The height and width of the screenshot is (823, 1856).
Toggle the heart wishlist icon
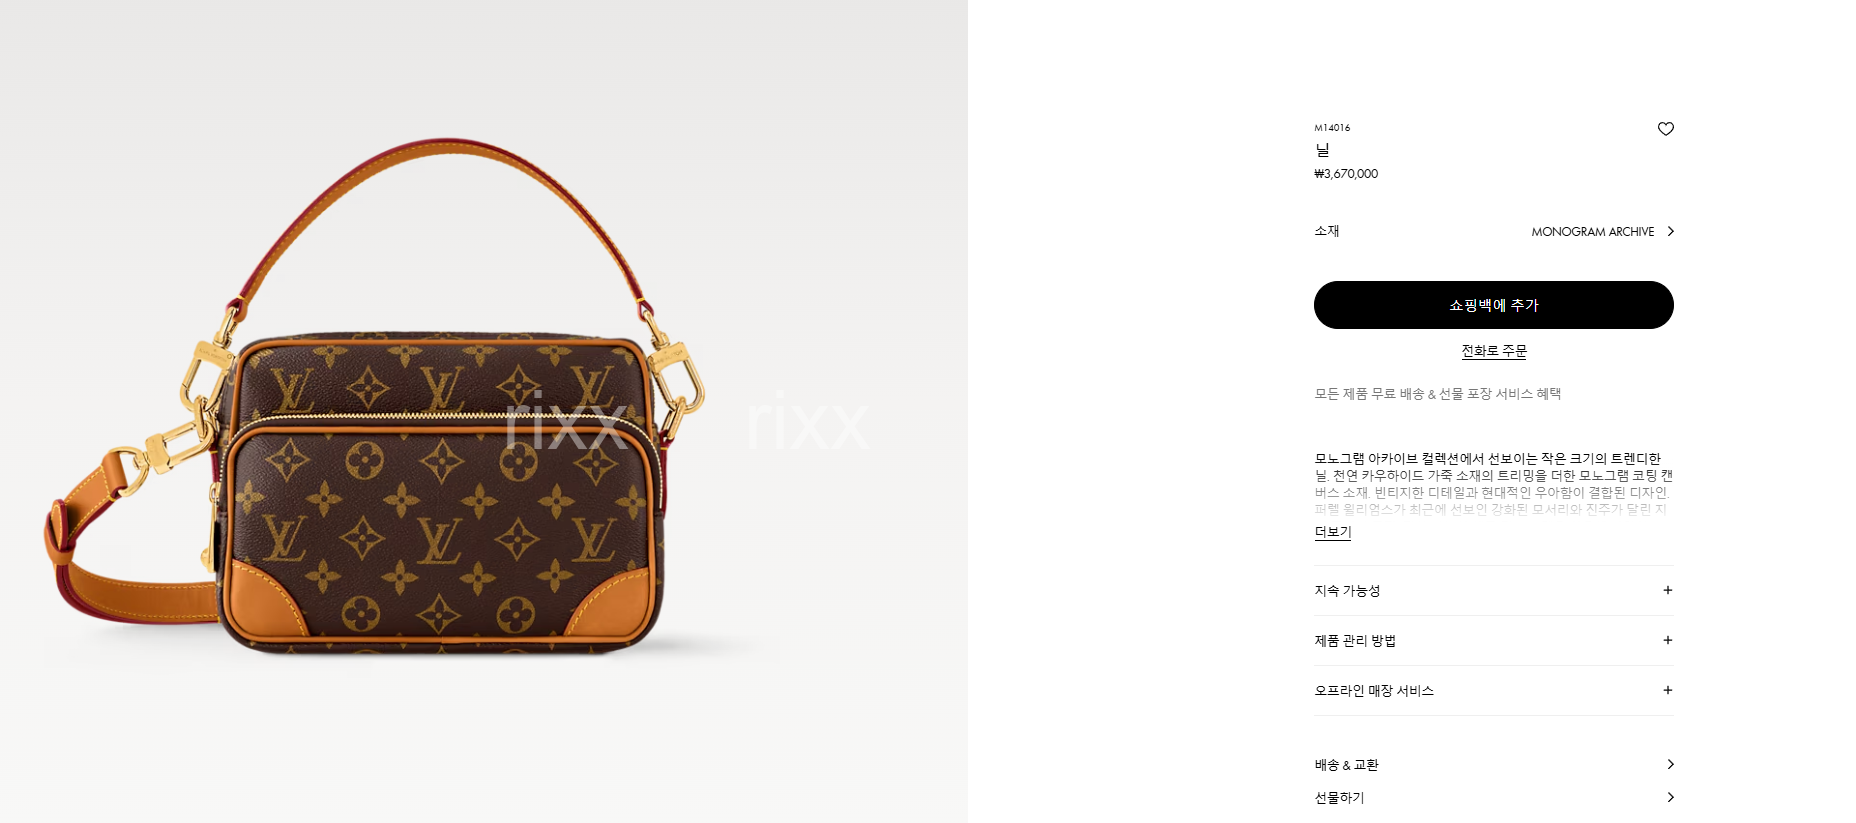(x=1665, y=129)
